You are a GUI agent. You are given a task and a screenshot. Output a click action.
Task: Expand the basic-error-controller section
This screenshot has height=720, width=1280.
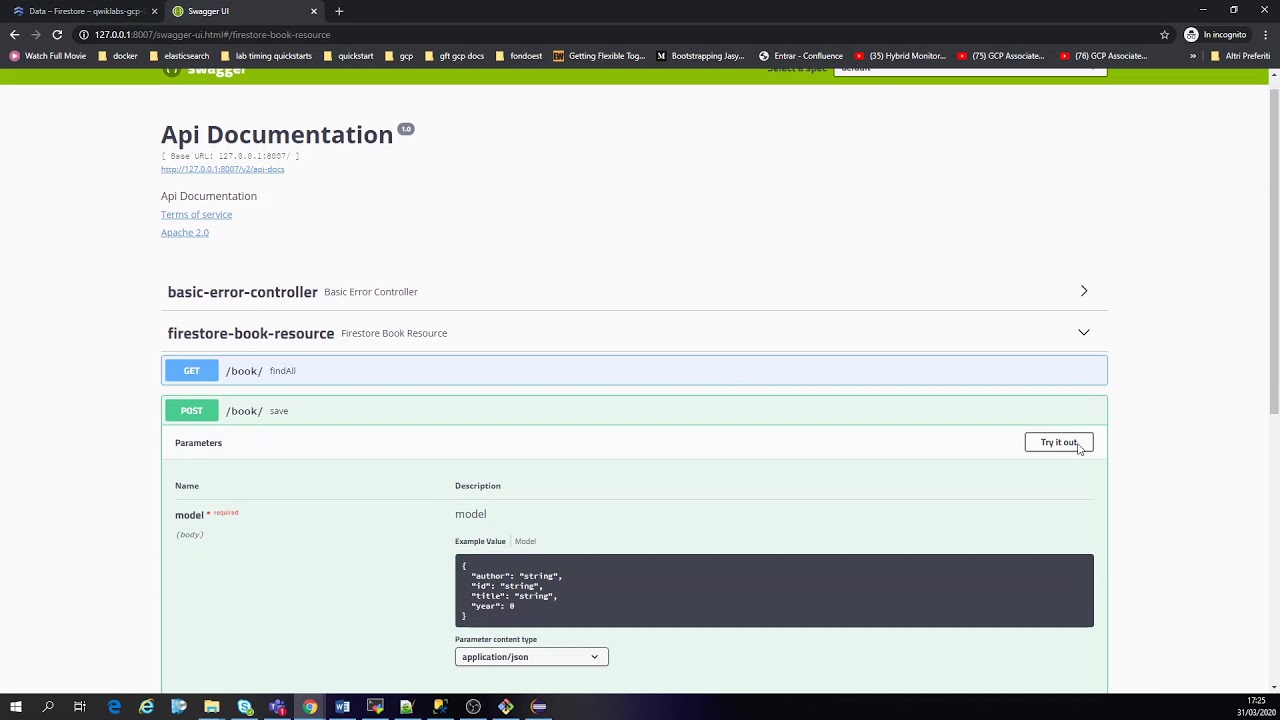(634, 292)
